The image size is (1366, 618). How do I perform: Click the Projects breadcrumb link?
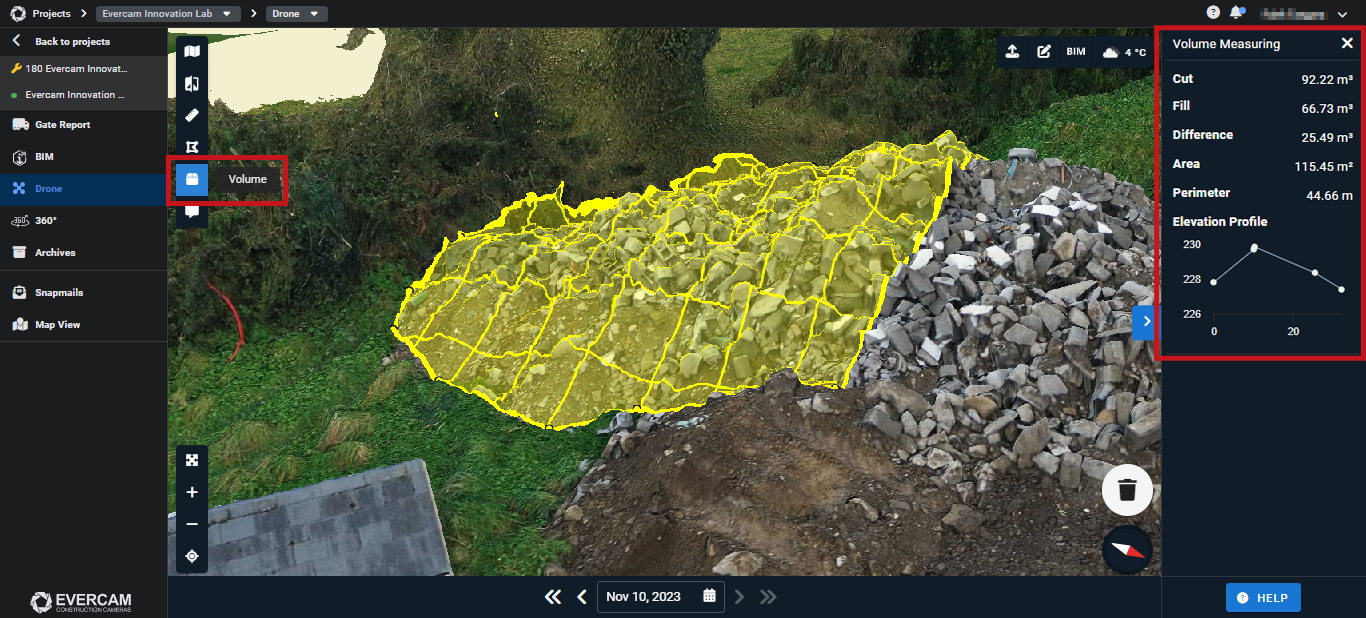point(51,14)
